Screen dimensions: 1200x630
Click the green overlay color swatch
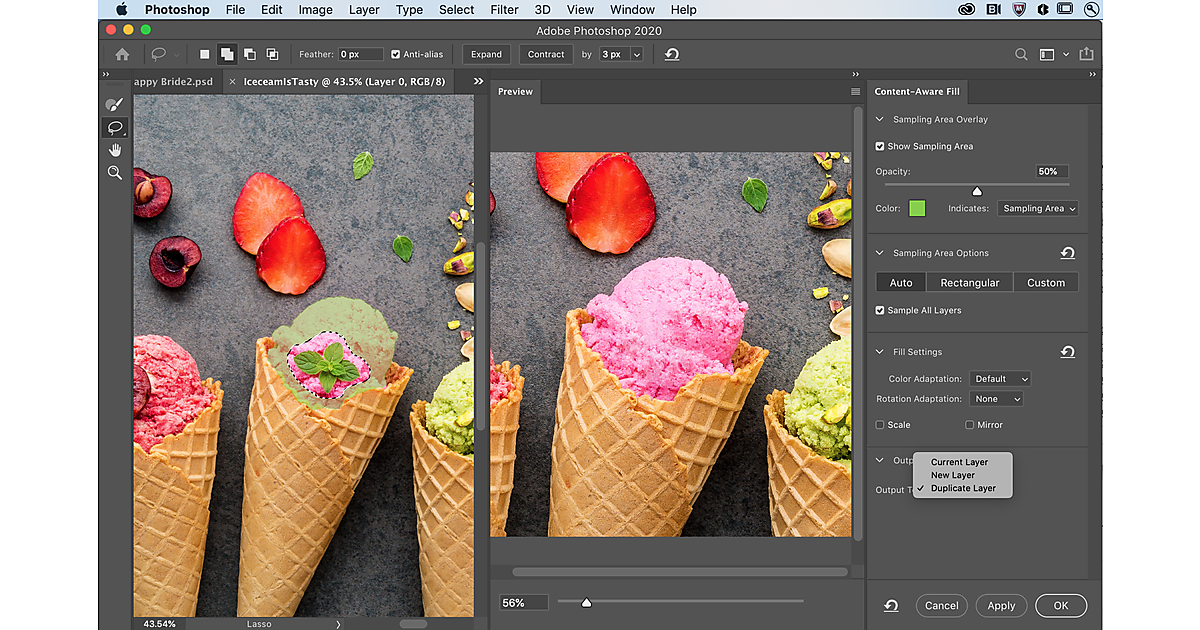click(917, 208)
